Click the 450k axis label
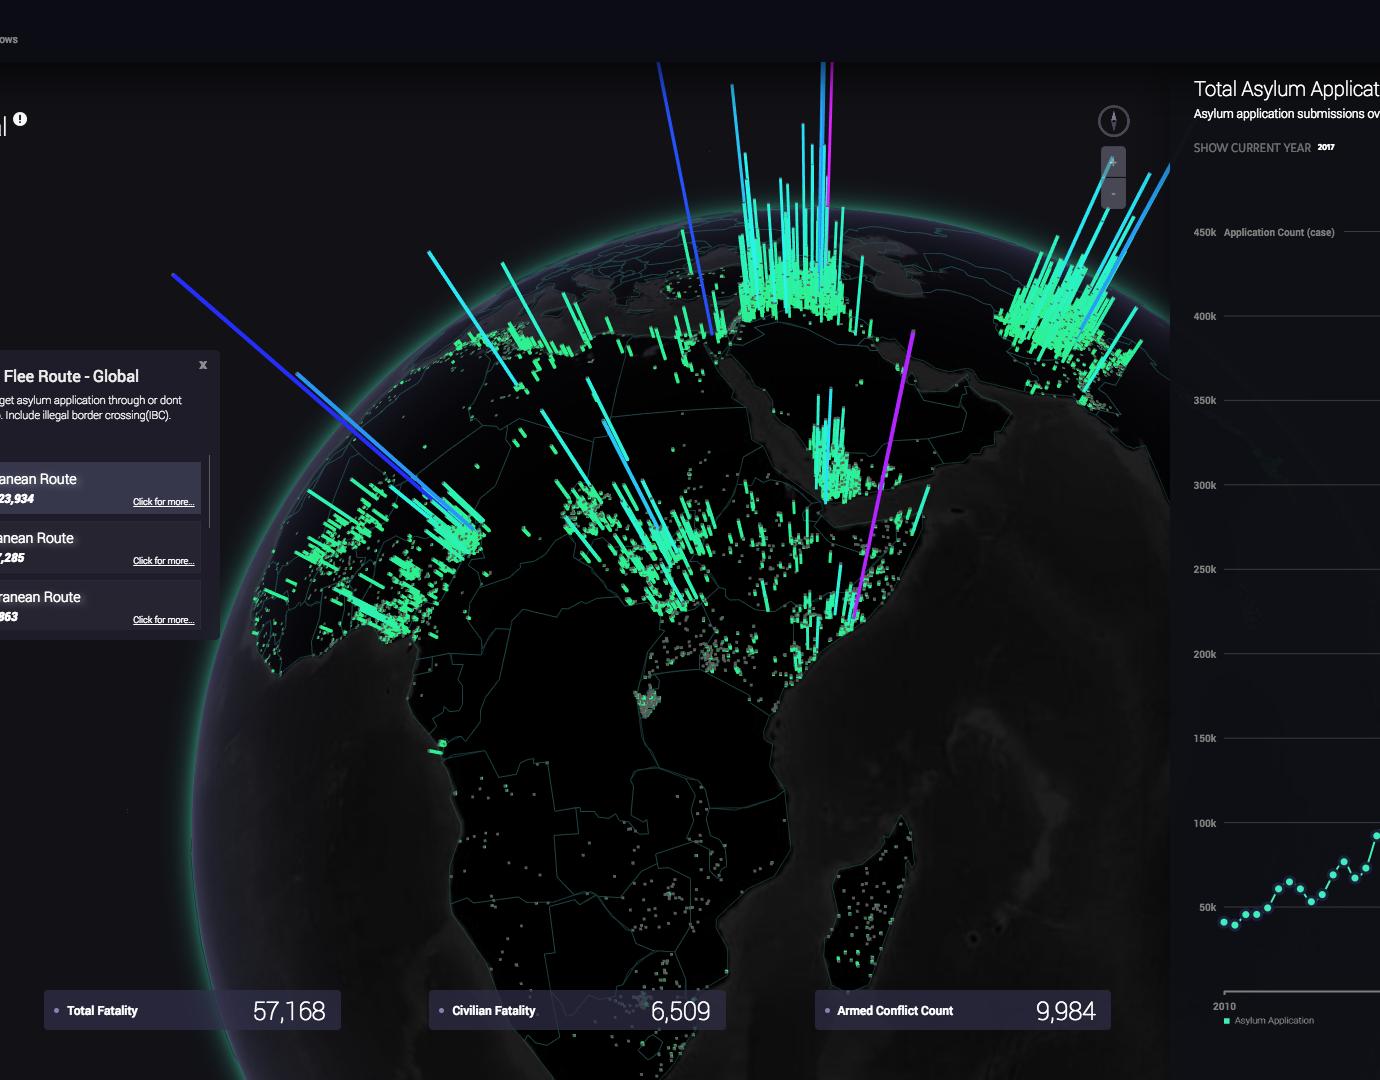Screen dimensions: 1380x1080 [x=1204, y=232]
